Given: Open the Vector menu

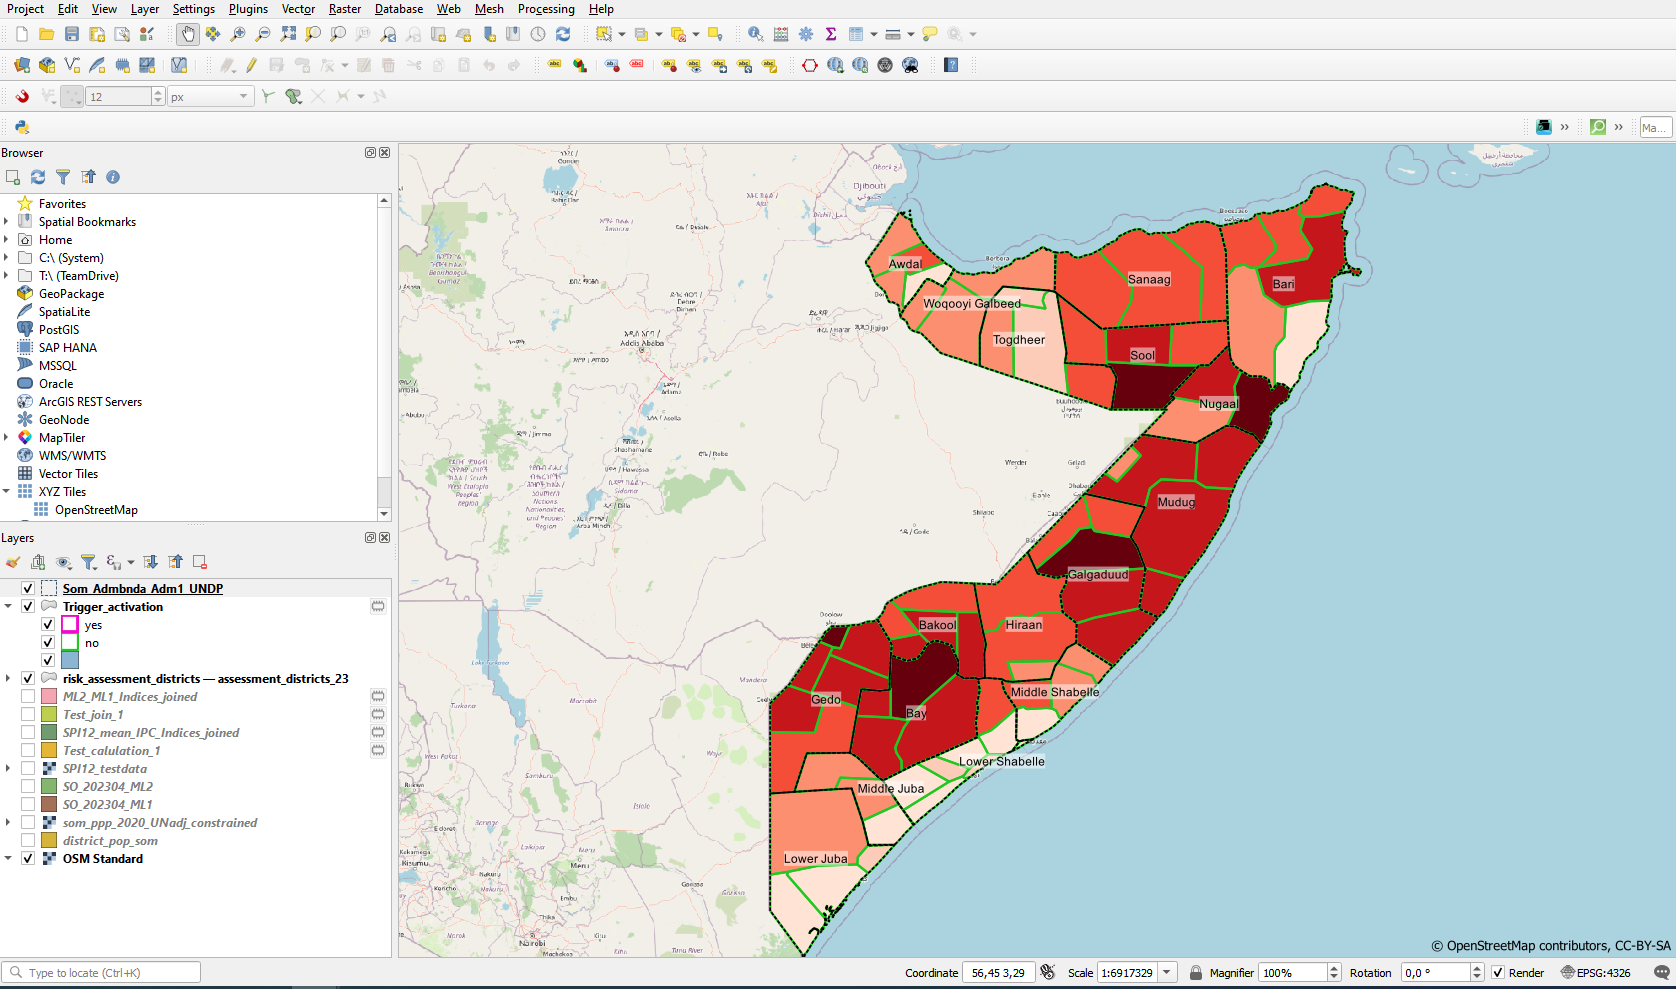Looking at the screenshot, I should coord(298,9).
